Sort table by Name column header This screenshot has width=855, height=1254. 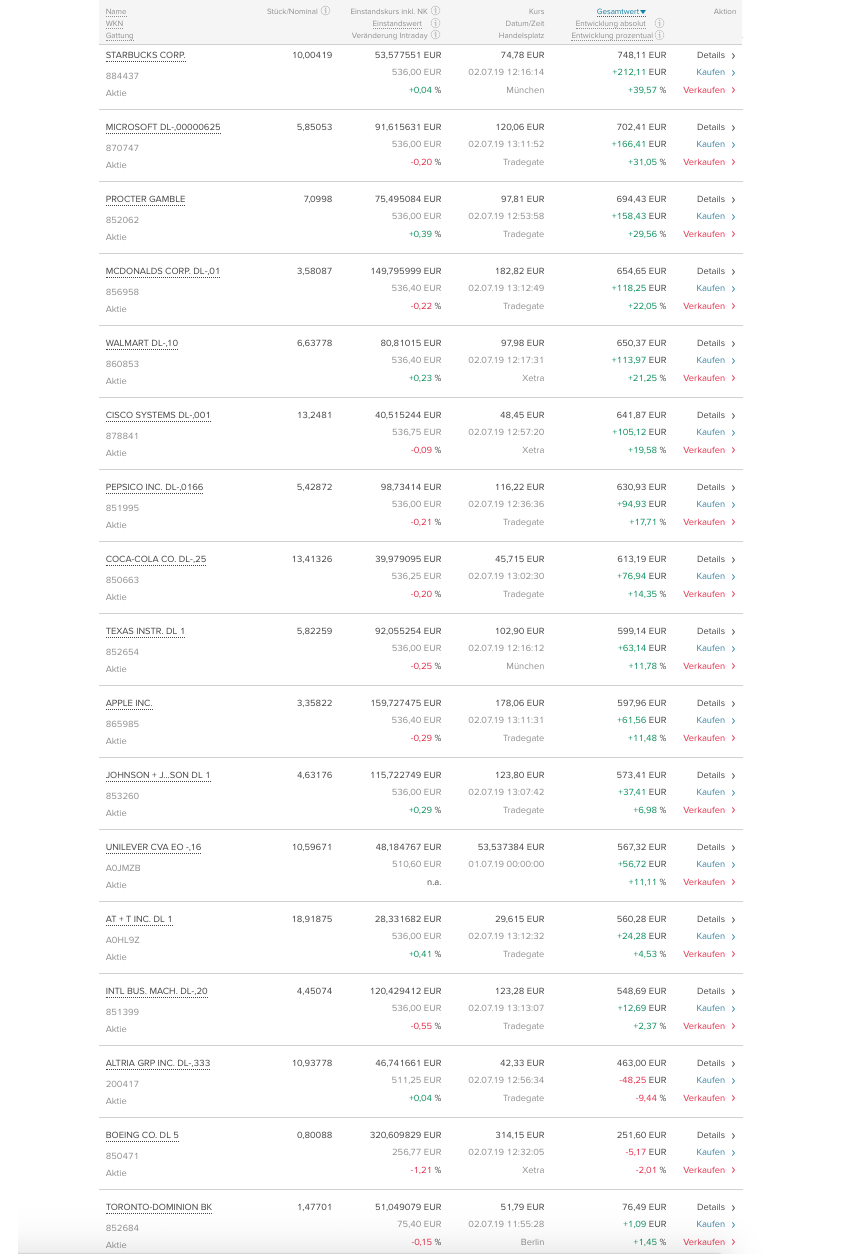tap(116, 11)
